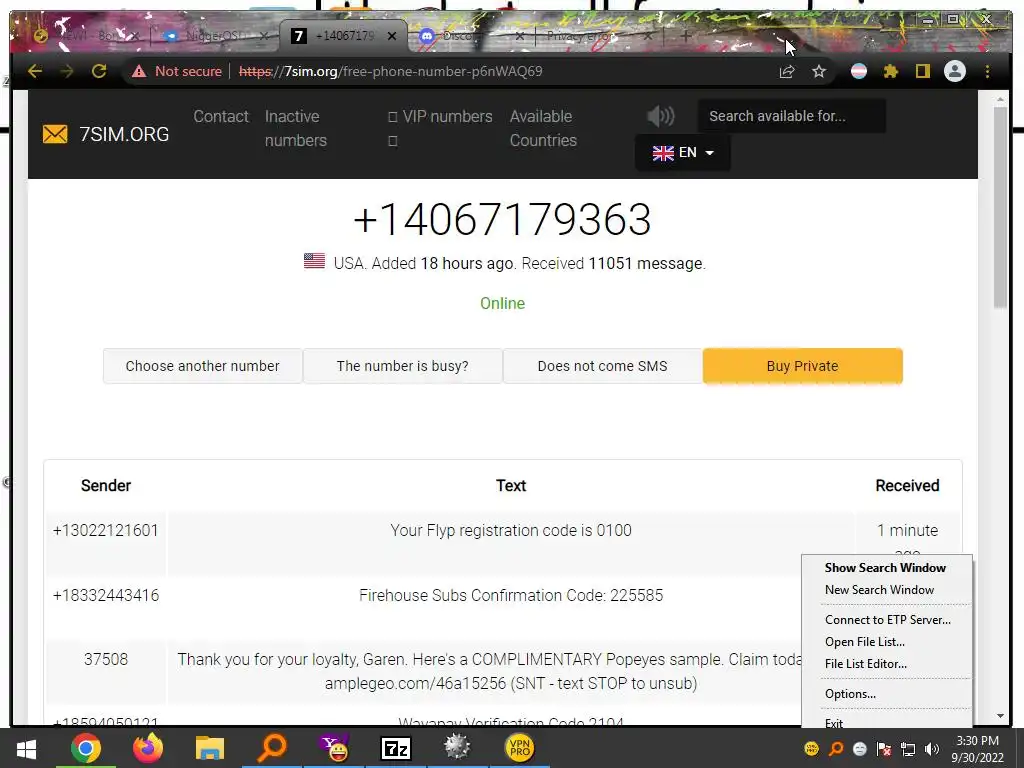The width and height of the screenshot is (1024, 768).
Task: Click the orange magnifier tray icon
Action: 836,749
